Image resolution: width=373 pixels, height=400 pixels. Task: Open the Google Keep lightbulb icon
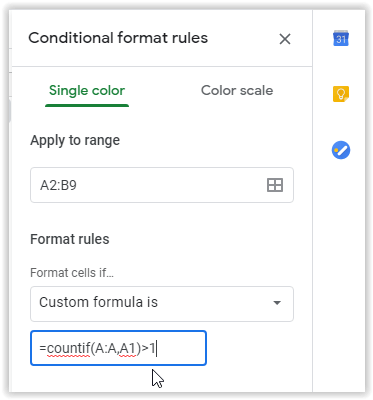pyautogui.click(x=341, y=94)
